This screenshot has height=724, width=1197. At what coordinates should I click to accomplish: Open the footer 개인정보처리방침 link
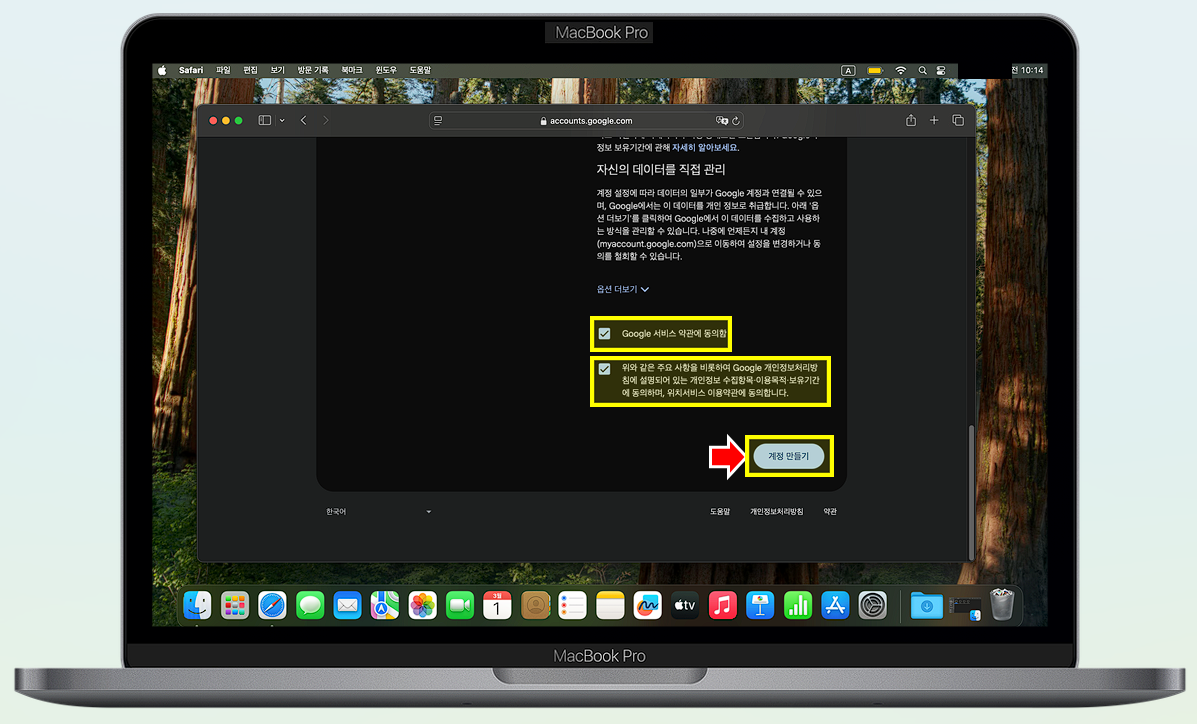[776, 512]
